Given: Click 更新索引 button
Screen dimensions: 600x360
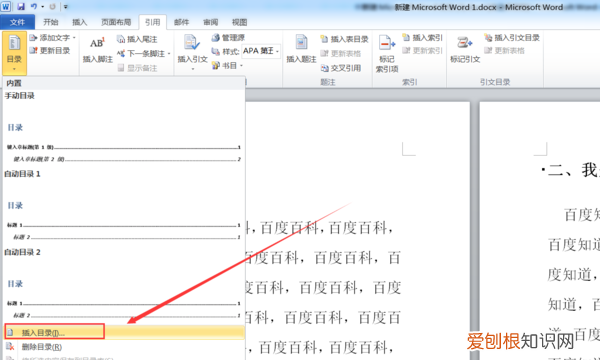Looking at the screenshot, I should pyautogui.click(x=422, y=50).
